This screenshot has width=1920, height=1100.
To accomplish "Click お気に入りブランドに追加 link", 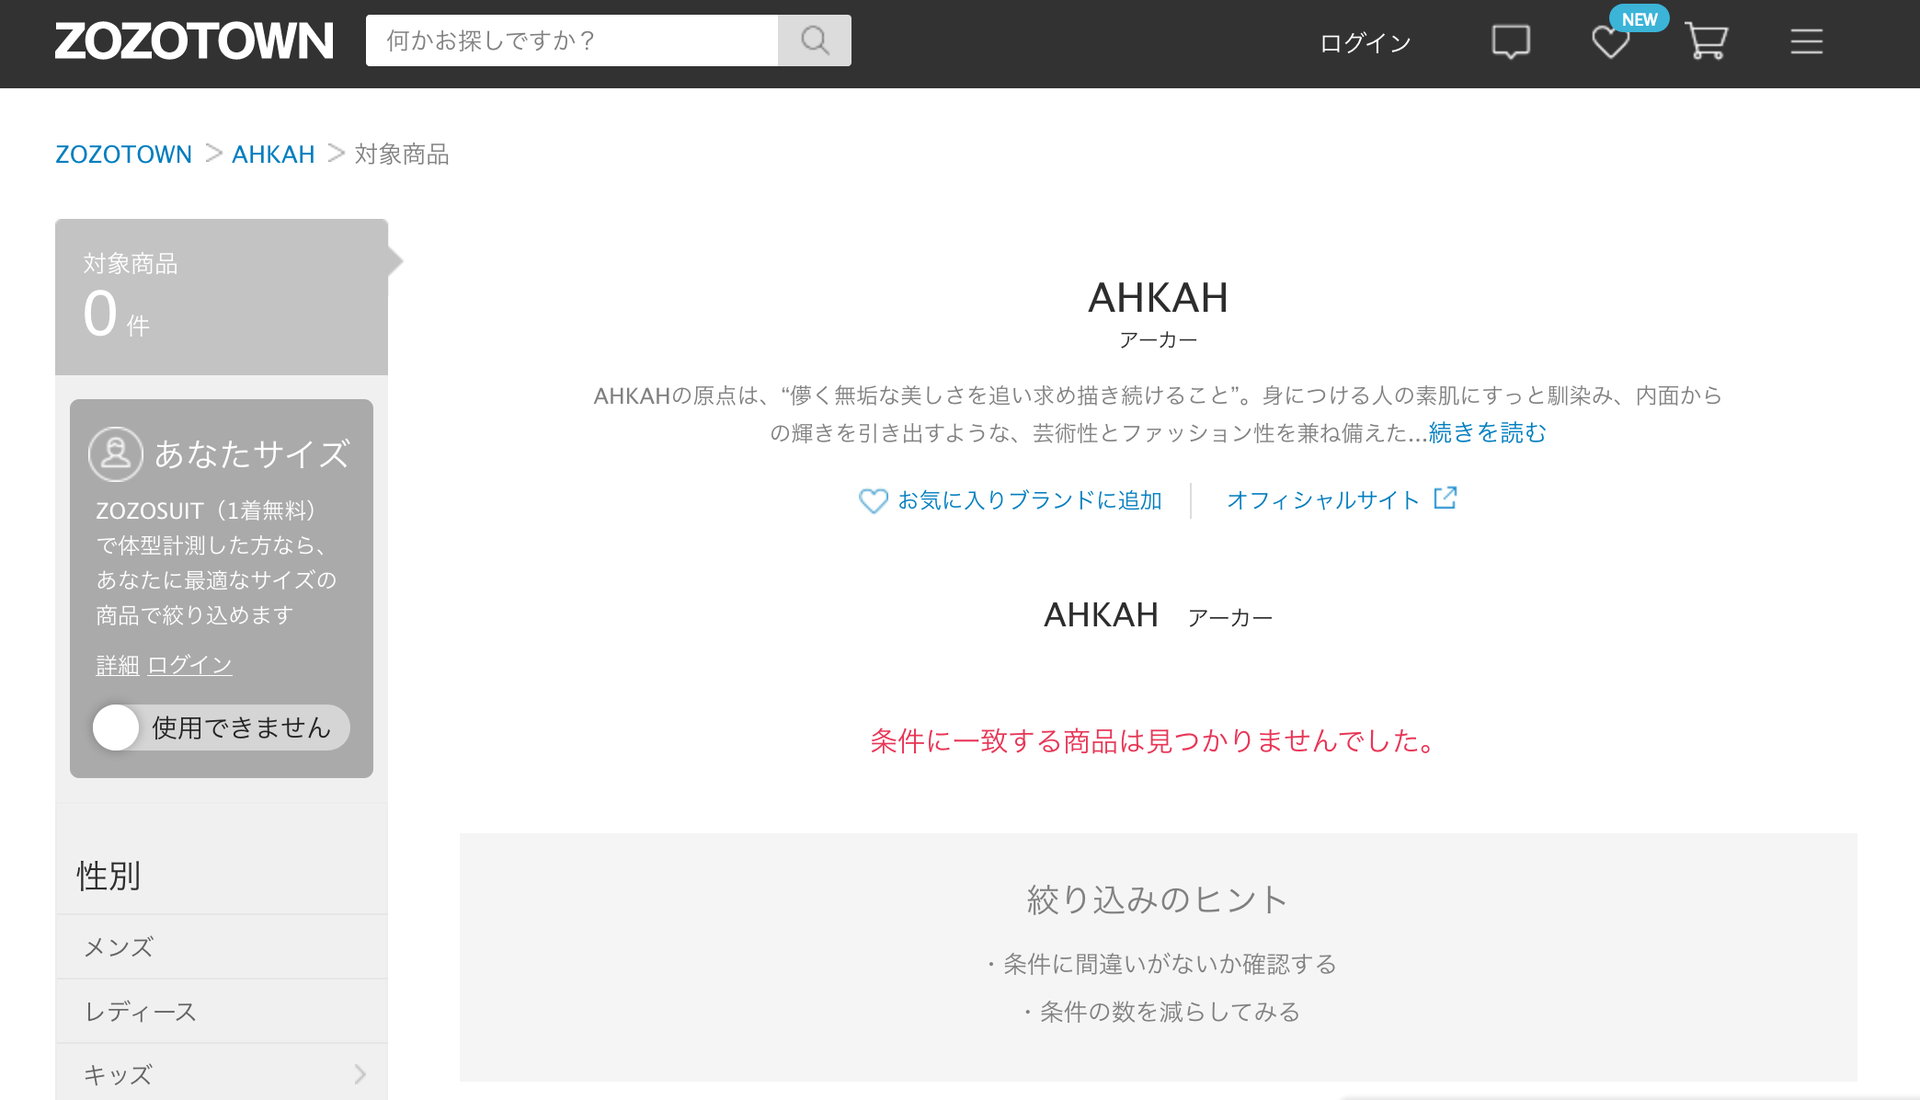I will (x=1029, y=500).
